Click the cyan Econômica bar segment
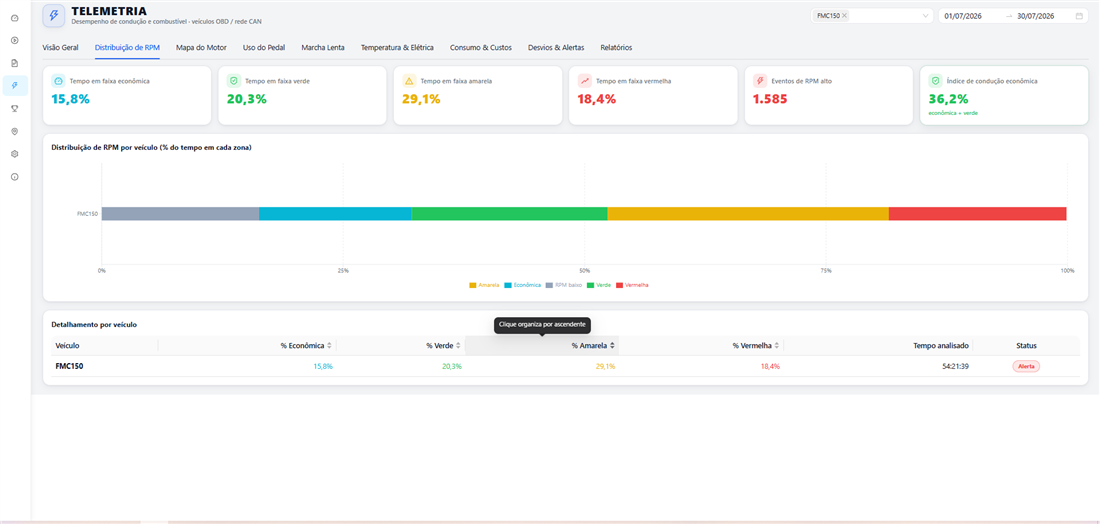This screenshot has width=1100, height=524. click(x=335, y=214)
